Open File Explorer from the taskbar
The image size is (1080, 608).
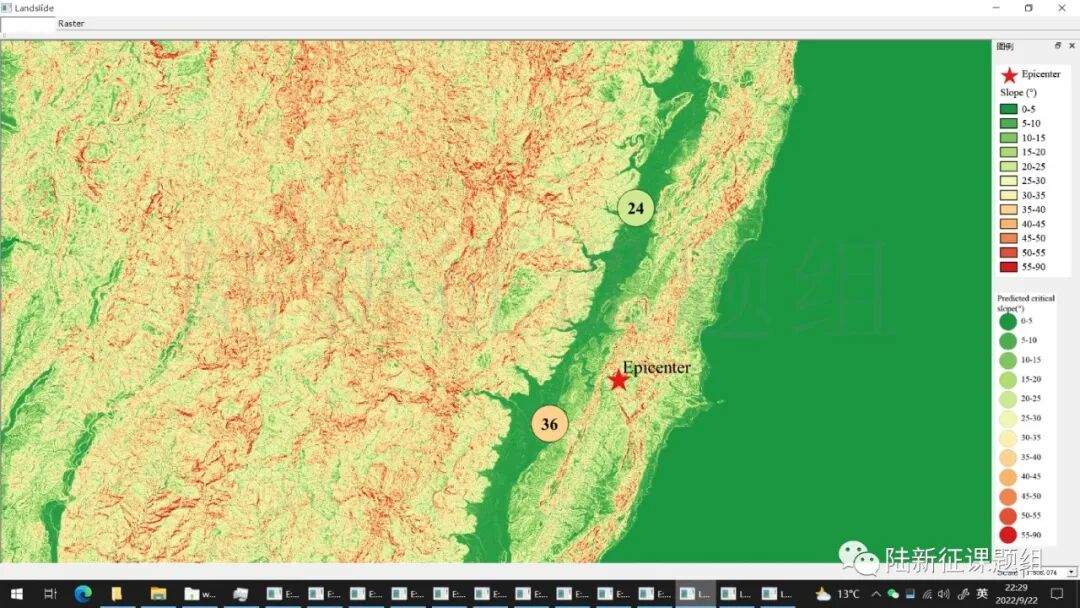tap(158, 594)
